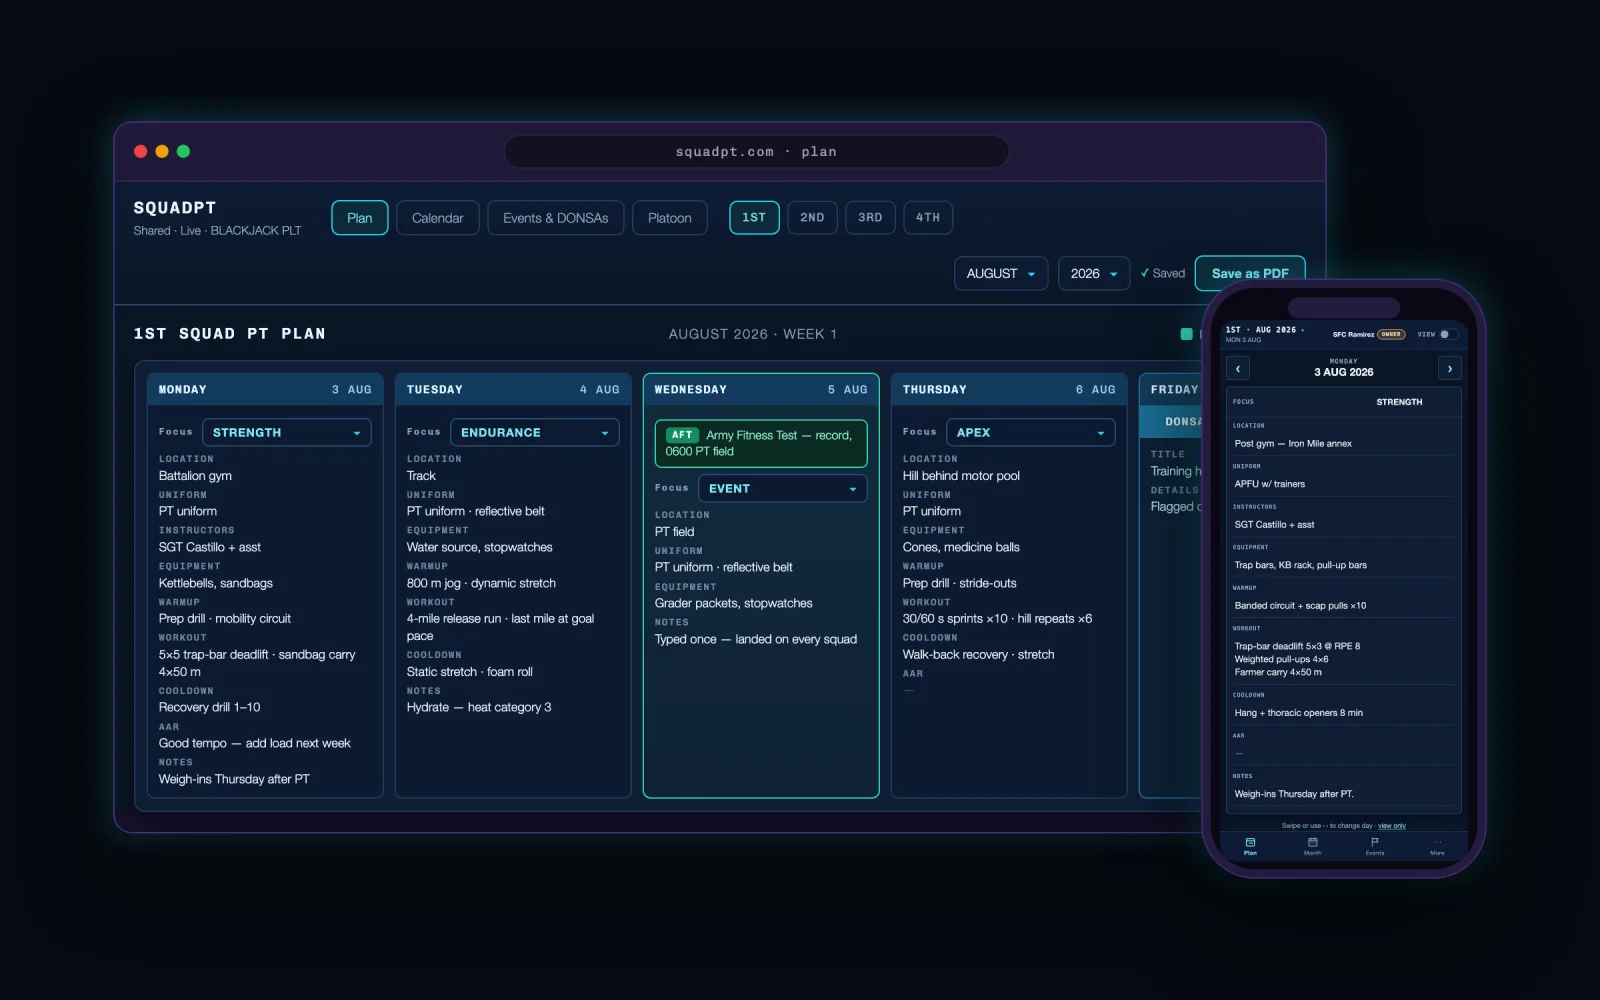Click the Saved checkmark indicator

(1162, 273)
